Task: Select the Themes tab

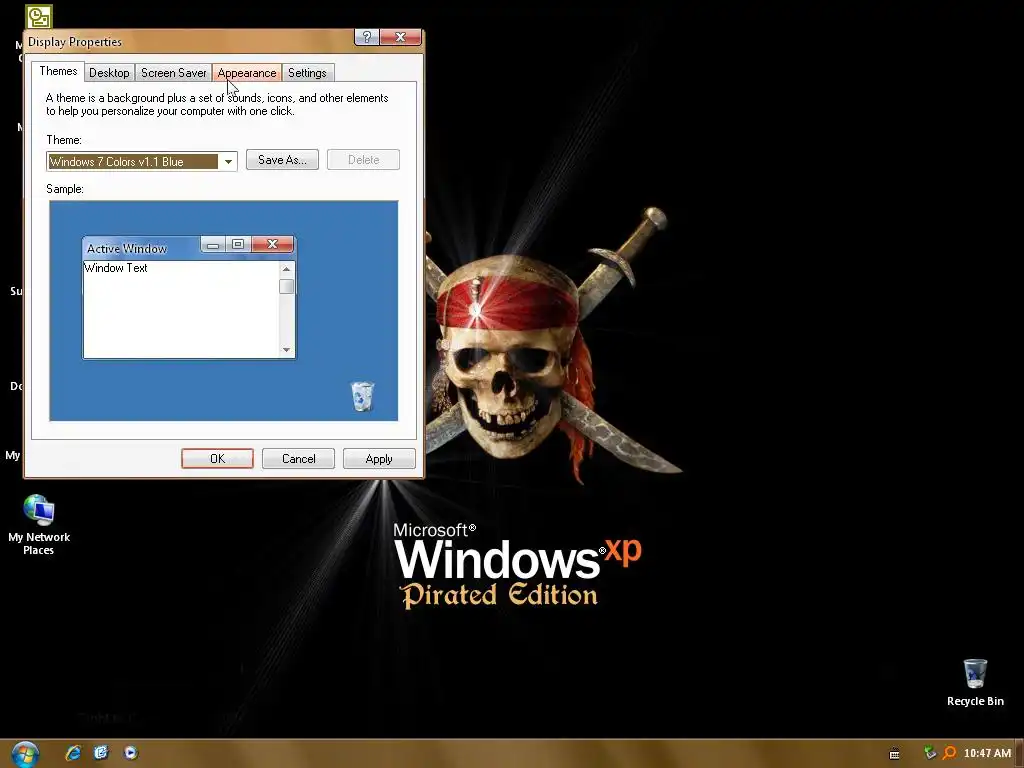Action: coord(58,71)
